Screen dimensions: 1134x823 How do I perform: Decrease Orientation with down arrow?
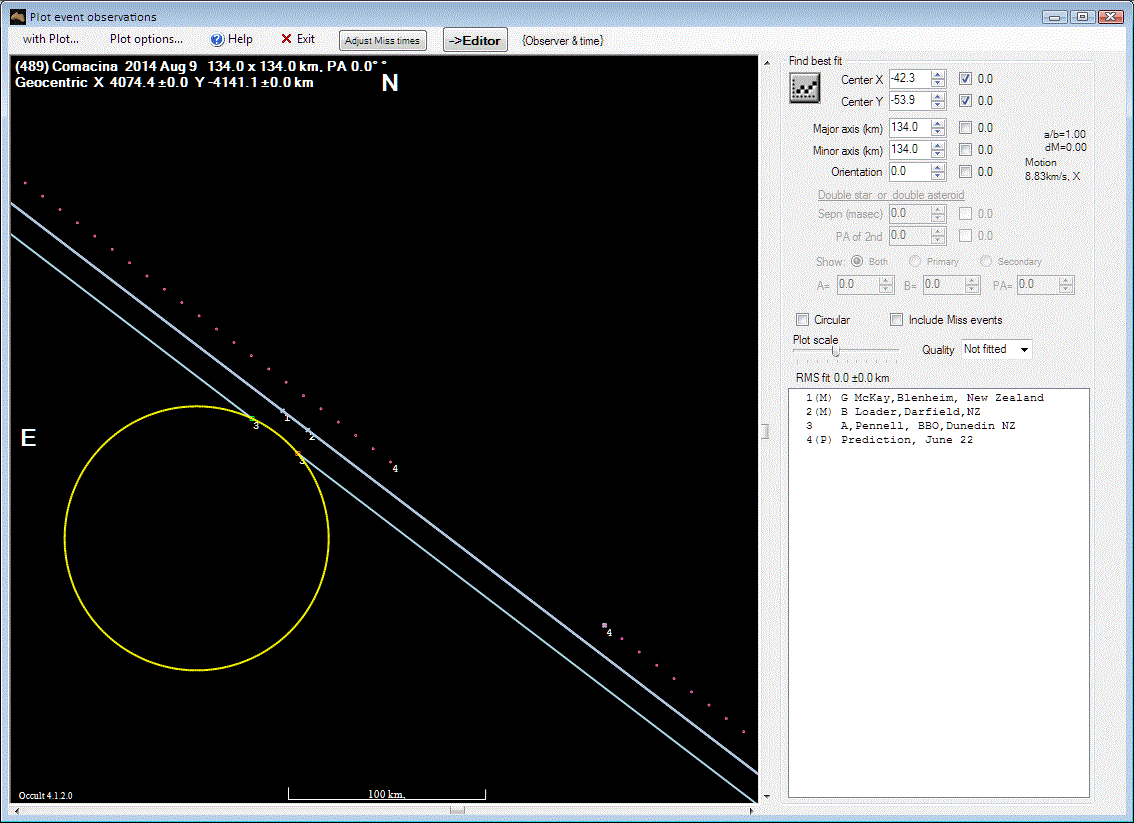point(938,176)
